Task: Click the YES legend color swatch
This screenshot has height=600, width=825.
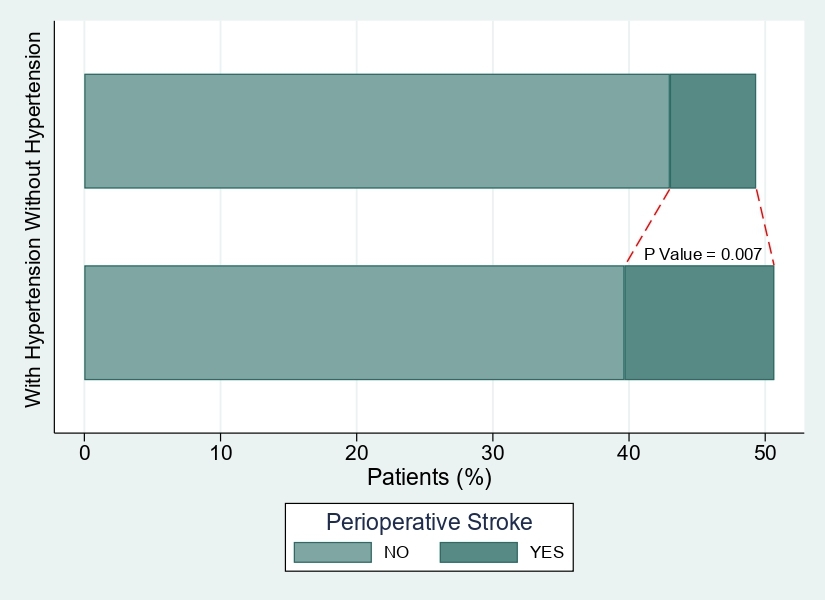Action: (x=479, y=552)
